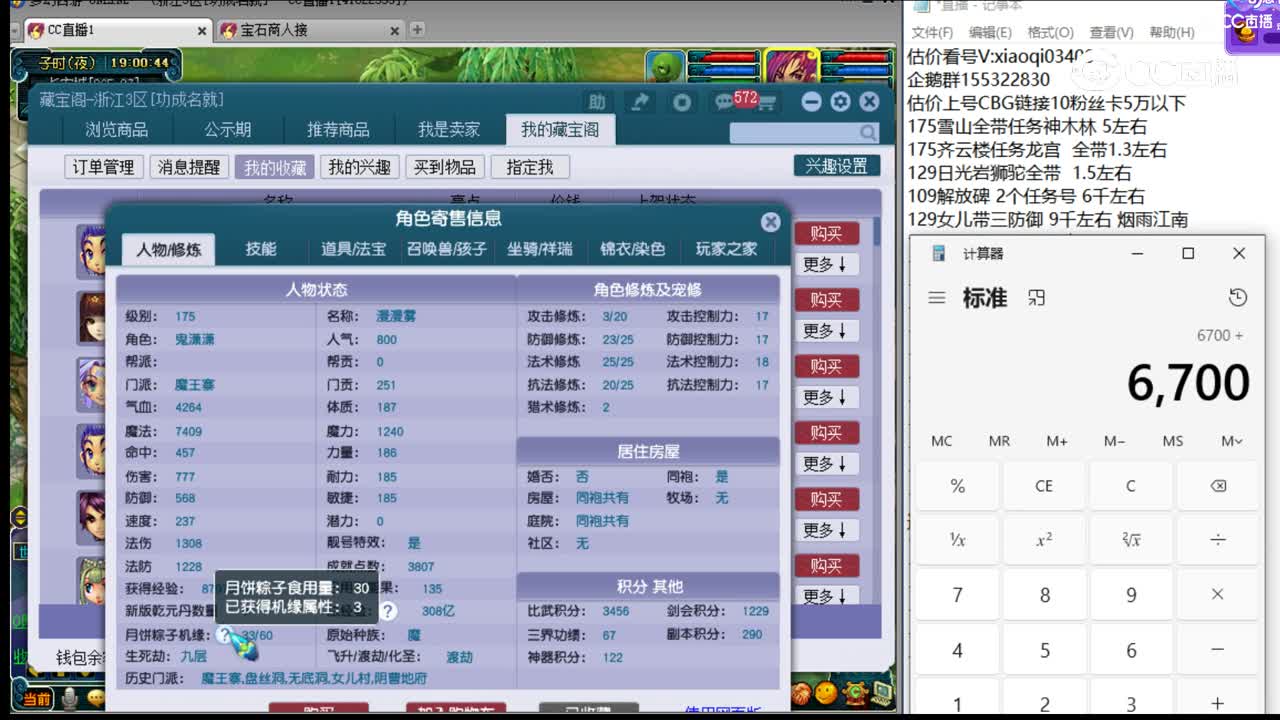Go to the 推荐商品 tab
This screenshot has width=1280, height=720.
point(338,130)
